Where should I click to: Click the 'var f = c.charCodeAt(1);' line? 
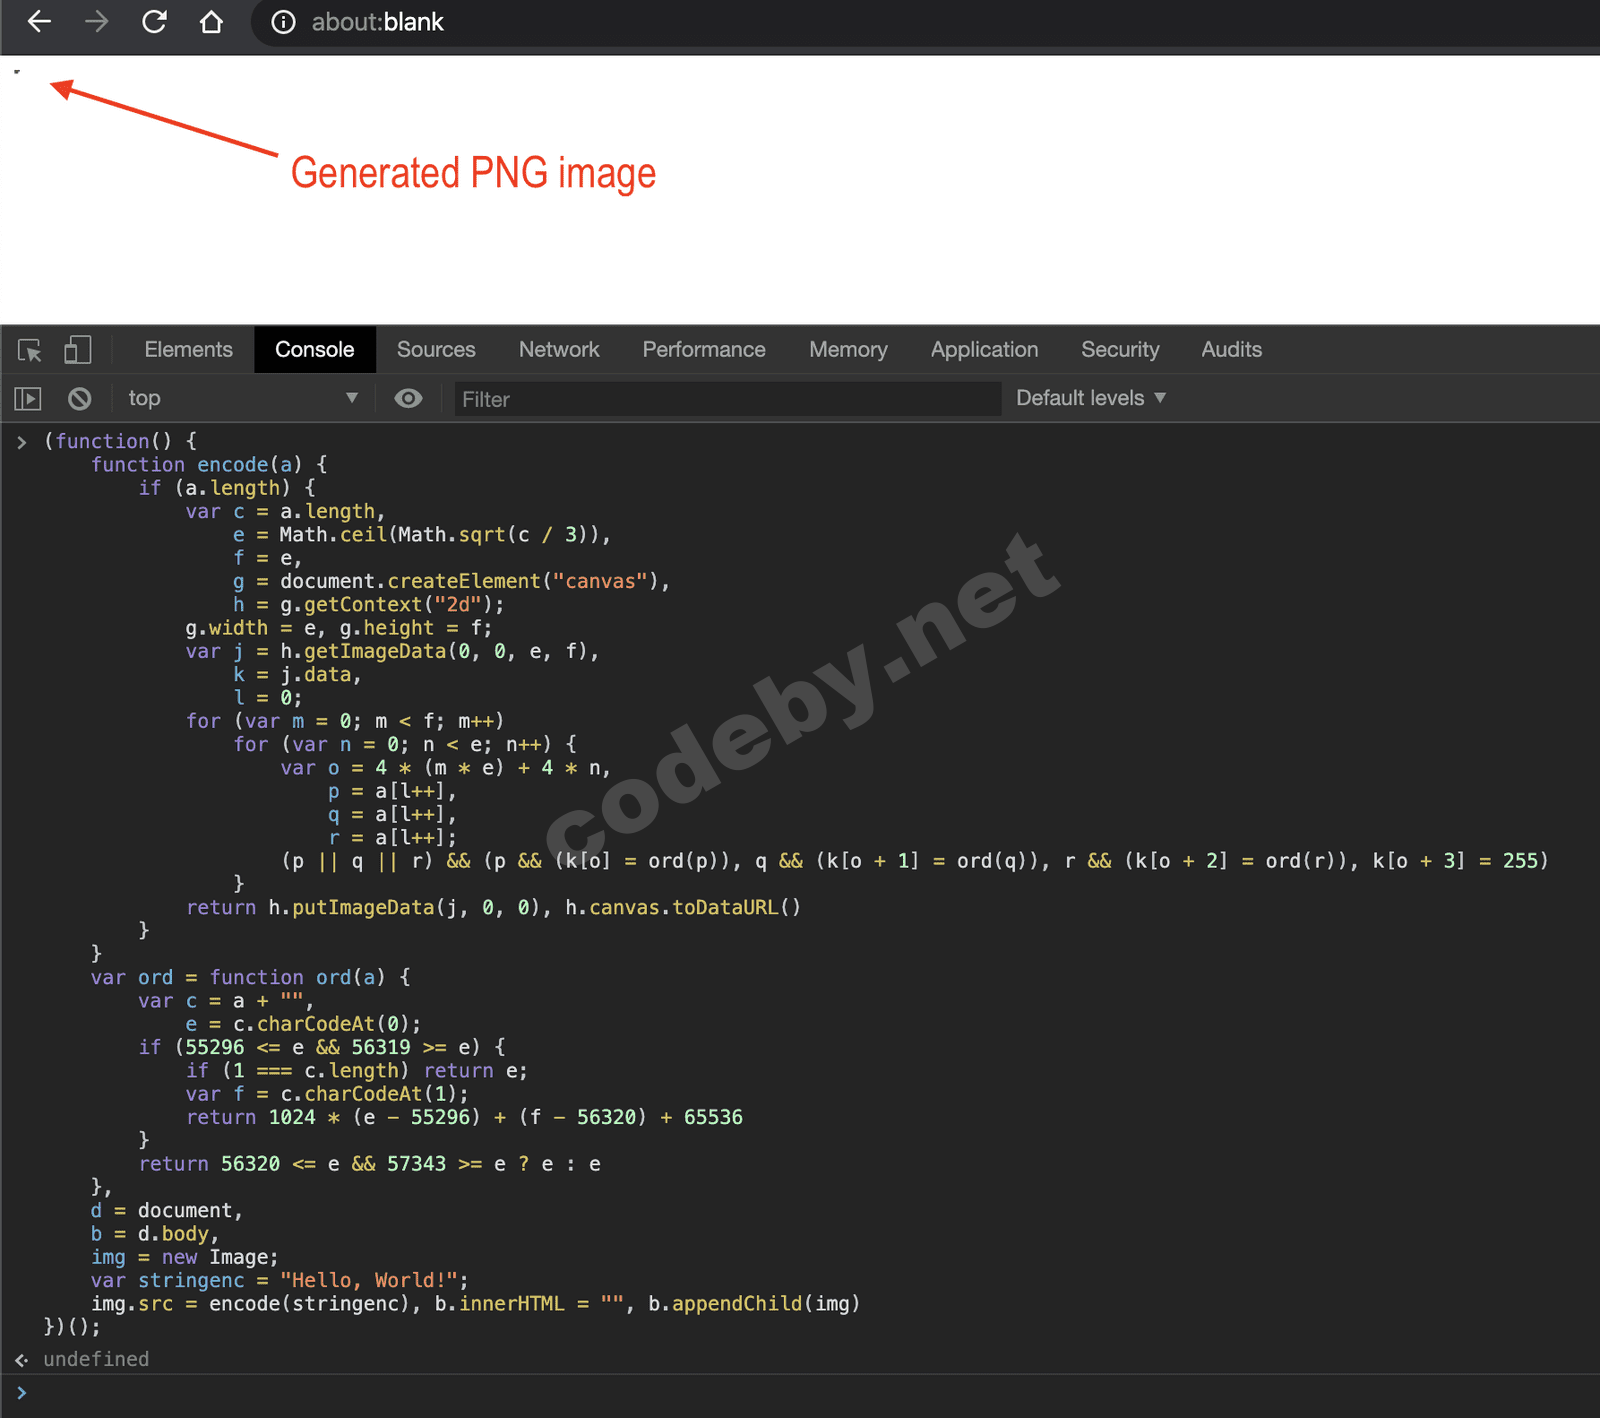click(327, 1094)
